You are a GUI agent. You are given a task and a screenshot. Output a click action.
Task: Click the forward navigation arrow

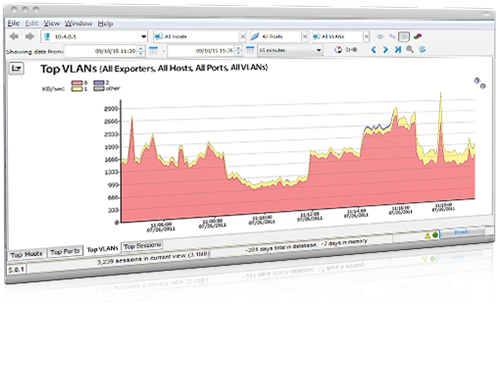click(x=30, y=36)
